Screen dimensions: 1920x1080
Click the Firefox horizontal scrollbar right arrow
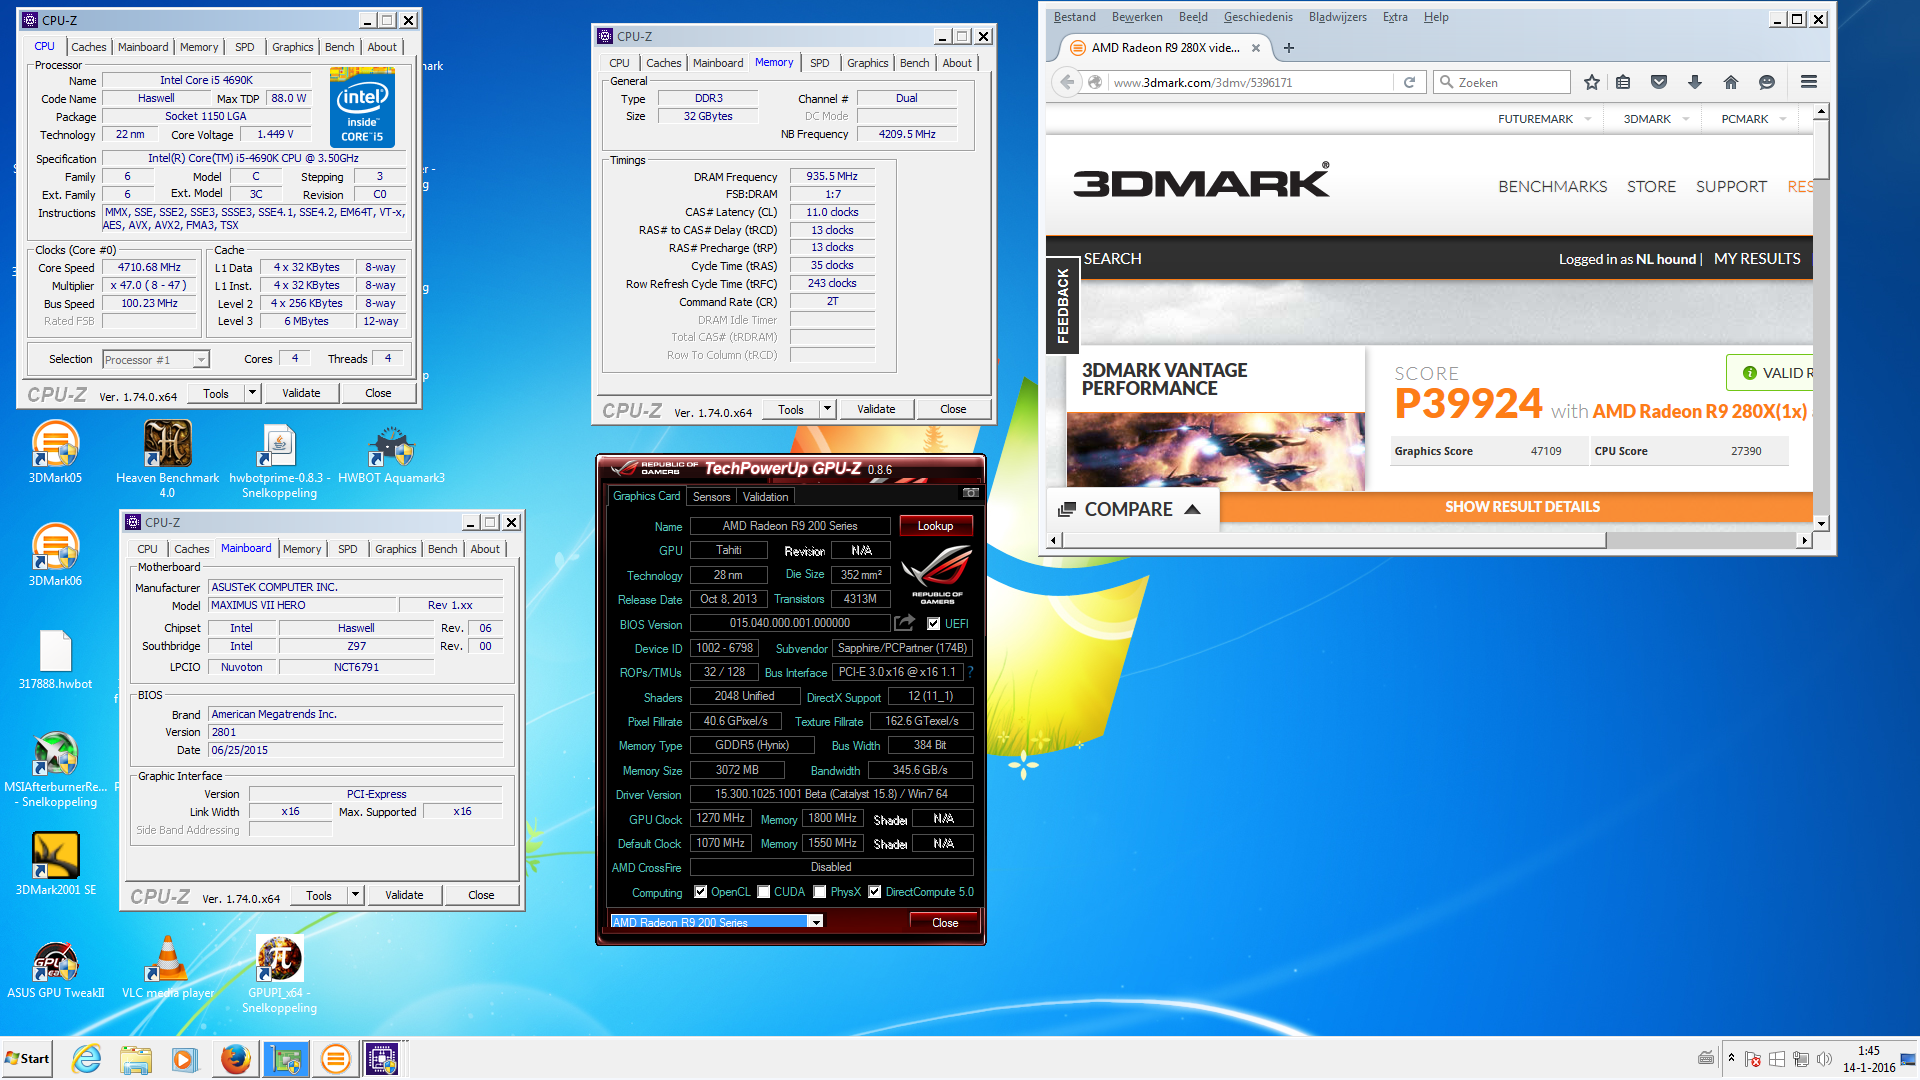point(1804,540)
